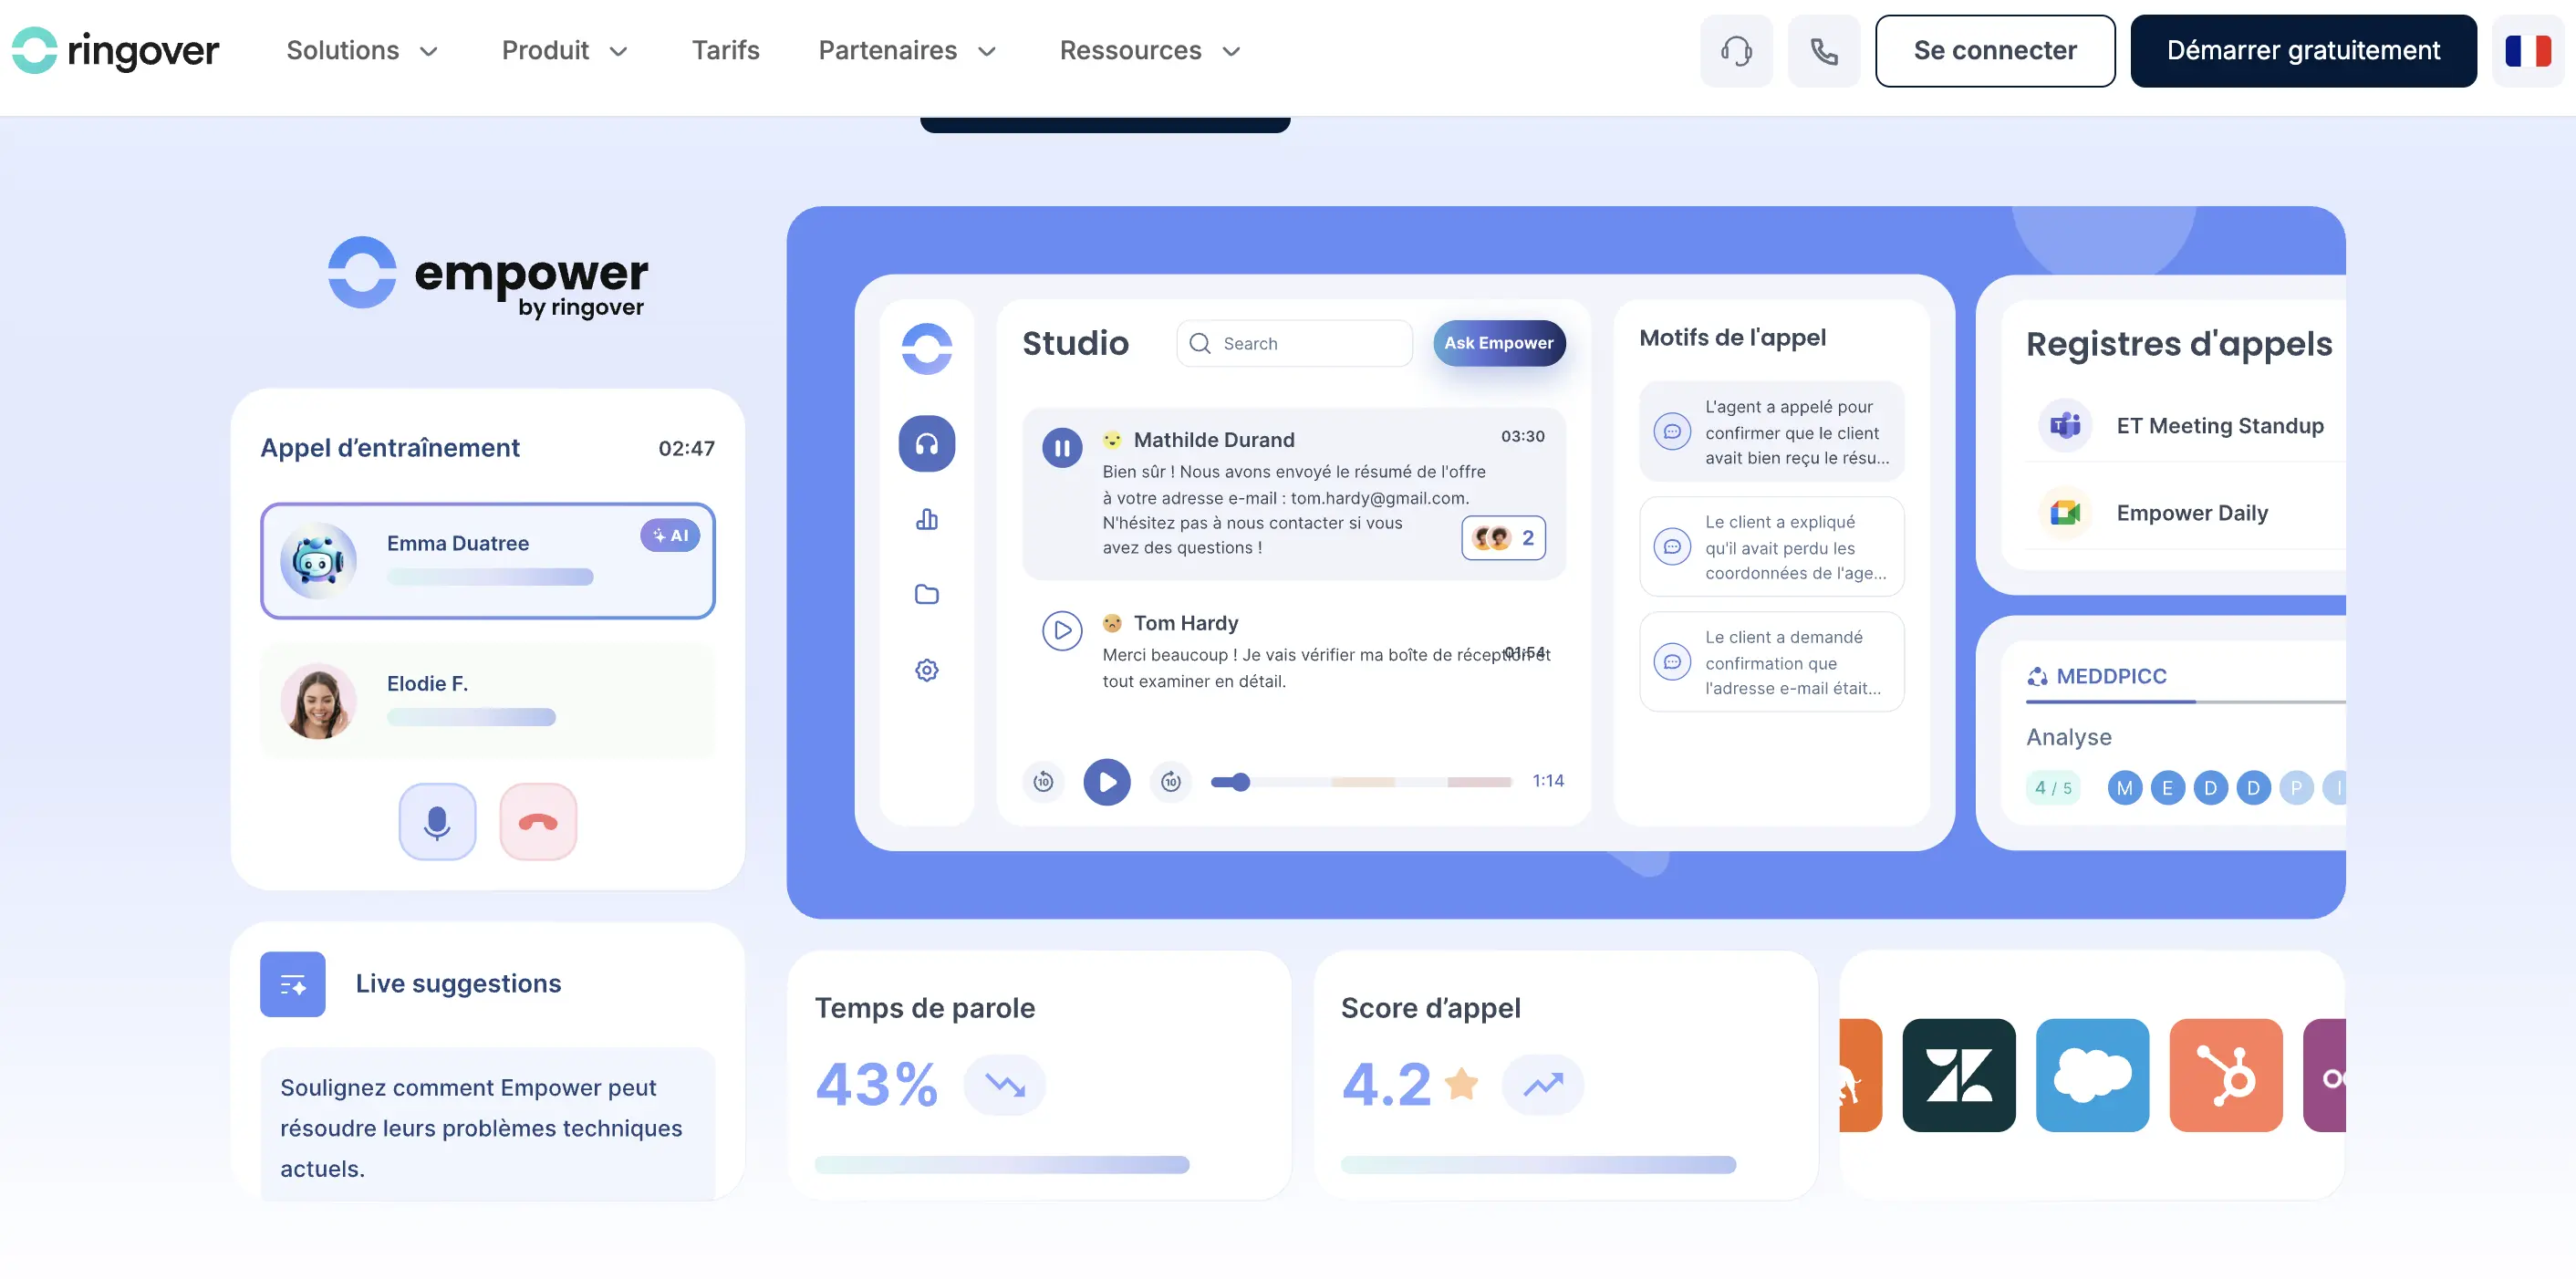Viewport: 2576px width, 1279px height.
Task: Expand the Produit dropdown menu
Action: [x=565, y=51]
